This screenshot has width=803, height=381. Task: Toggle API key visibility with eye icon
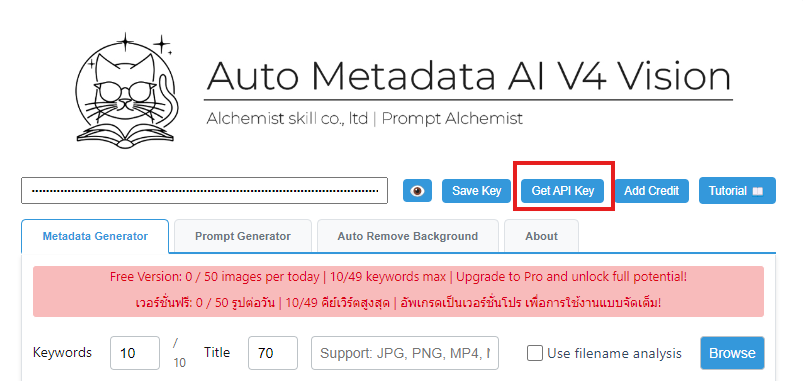pyautogui.click(x=417, y=191)
